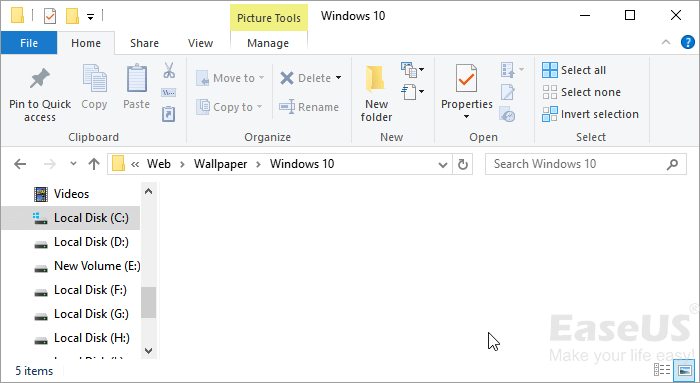700x383 pixels.
Task: Click the Copy icon in Clipboard
Action: 94,78
